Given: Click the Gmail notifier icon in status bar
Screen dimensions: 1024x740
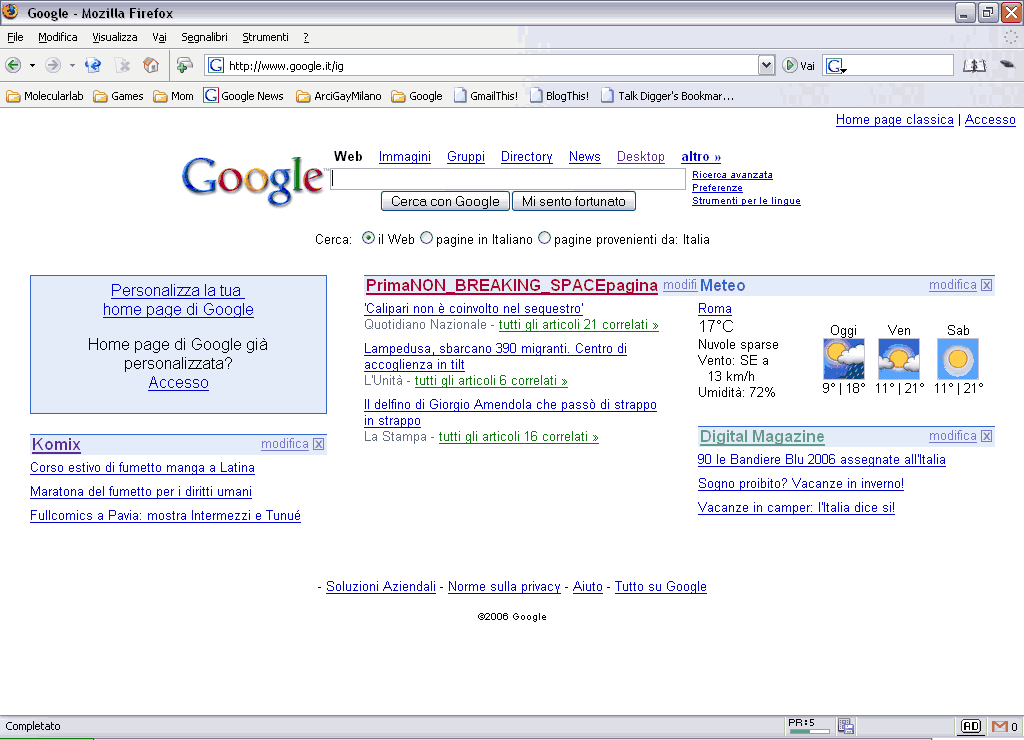Looking at the screenshot, I should coord(1000,726).
